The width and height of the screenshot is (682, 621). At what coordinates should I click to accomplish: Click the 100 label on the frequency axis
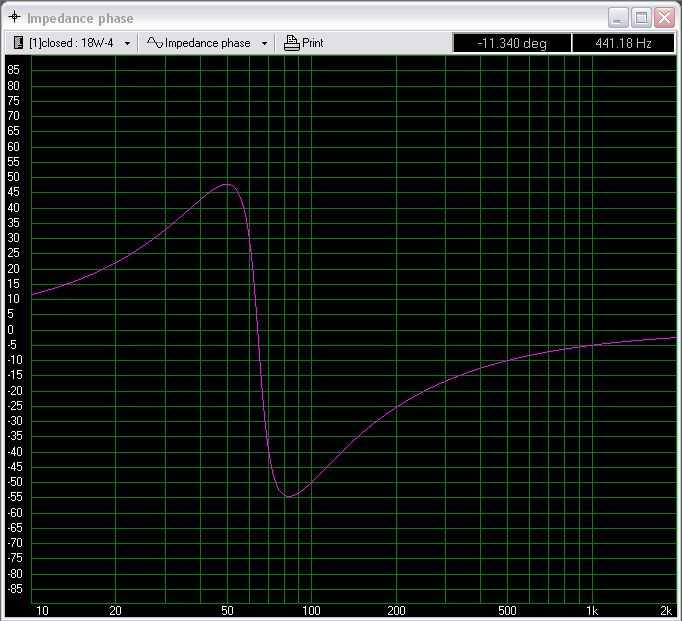click(x=311, y=611)
